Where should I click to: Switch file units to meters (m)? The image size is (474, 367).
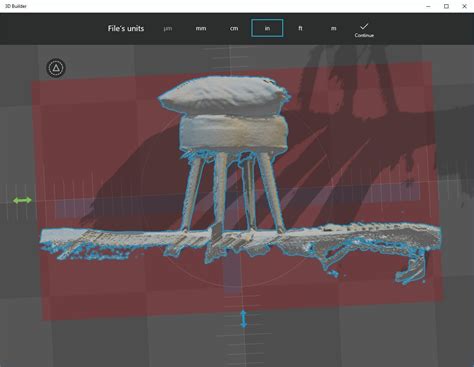click(x=333, y=28)
